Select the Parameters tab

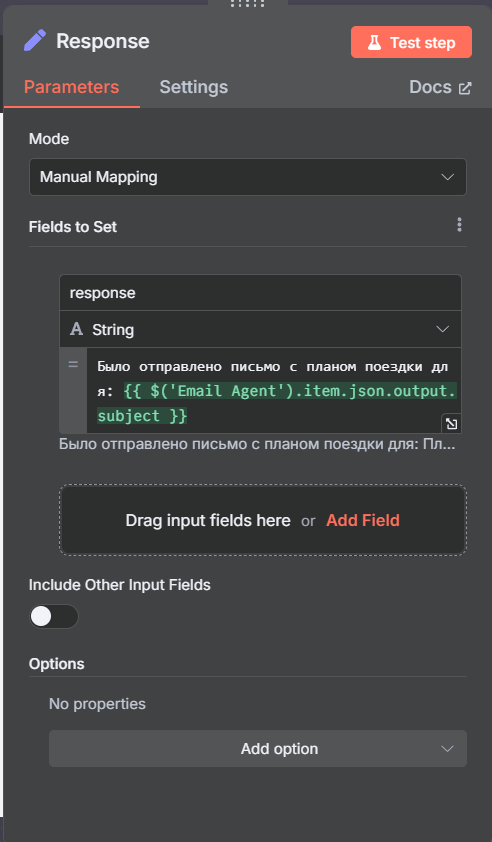coord(71,87)
